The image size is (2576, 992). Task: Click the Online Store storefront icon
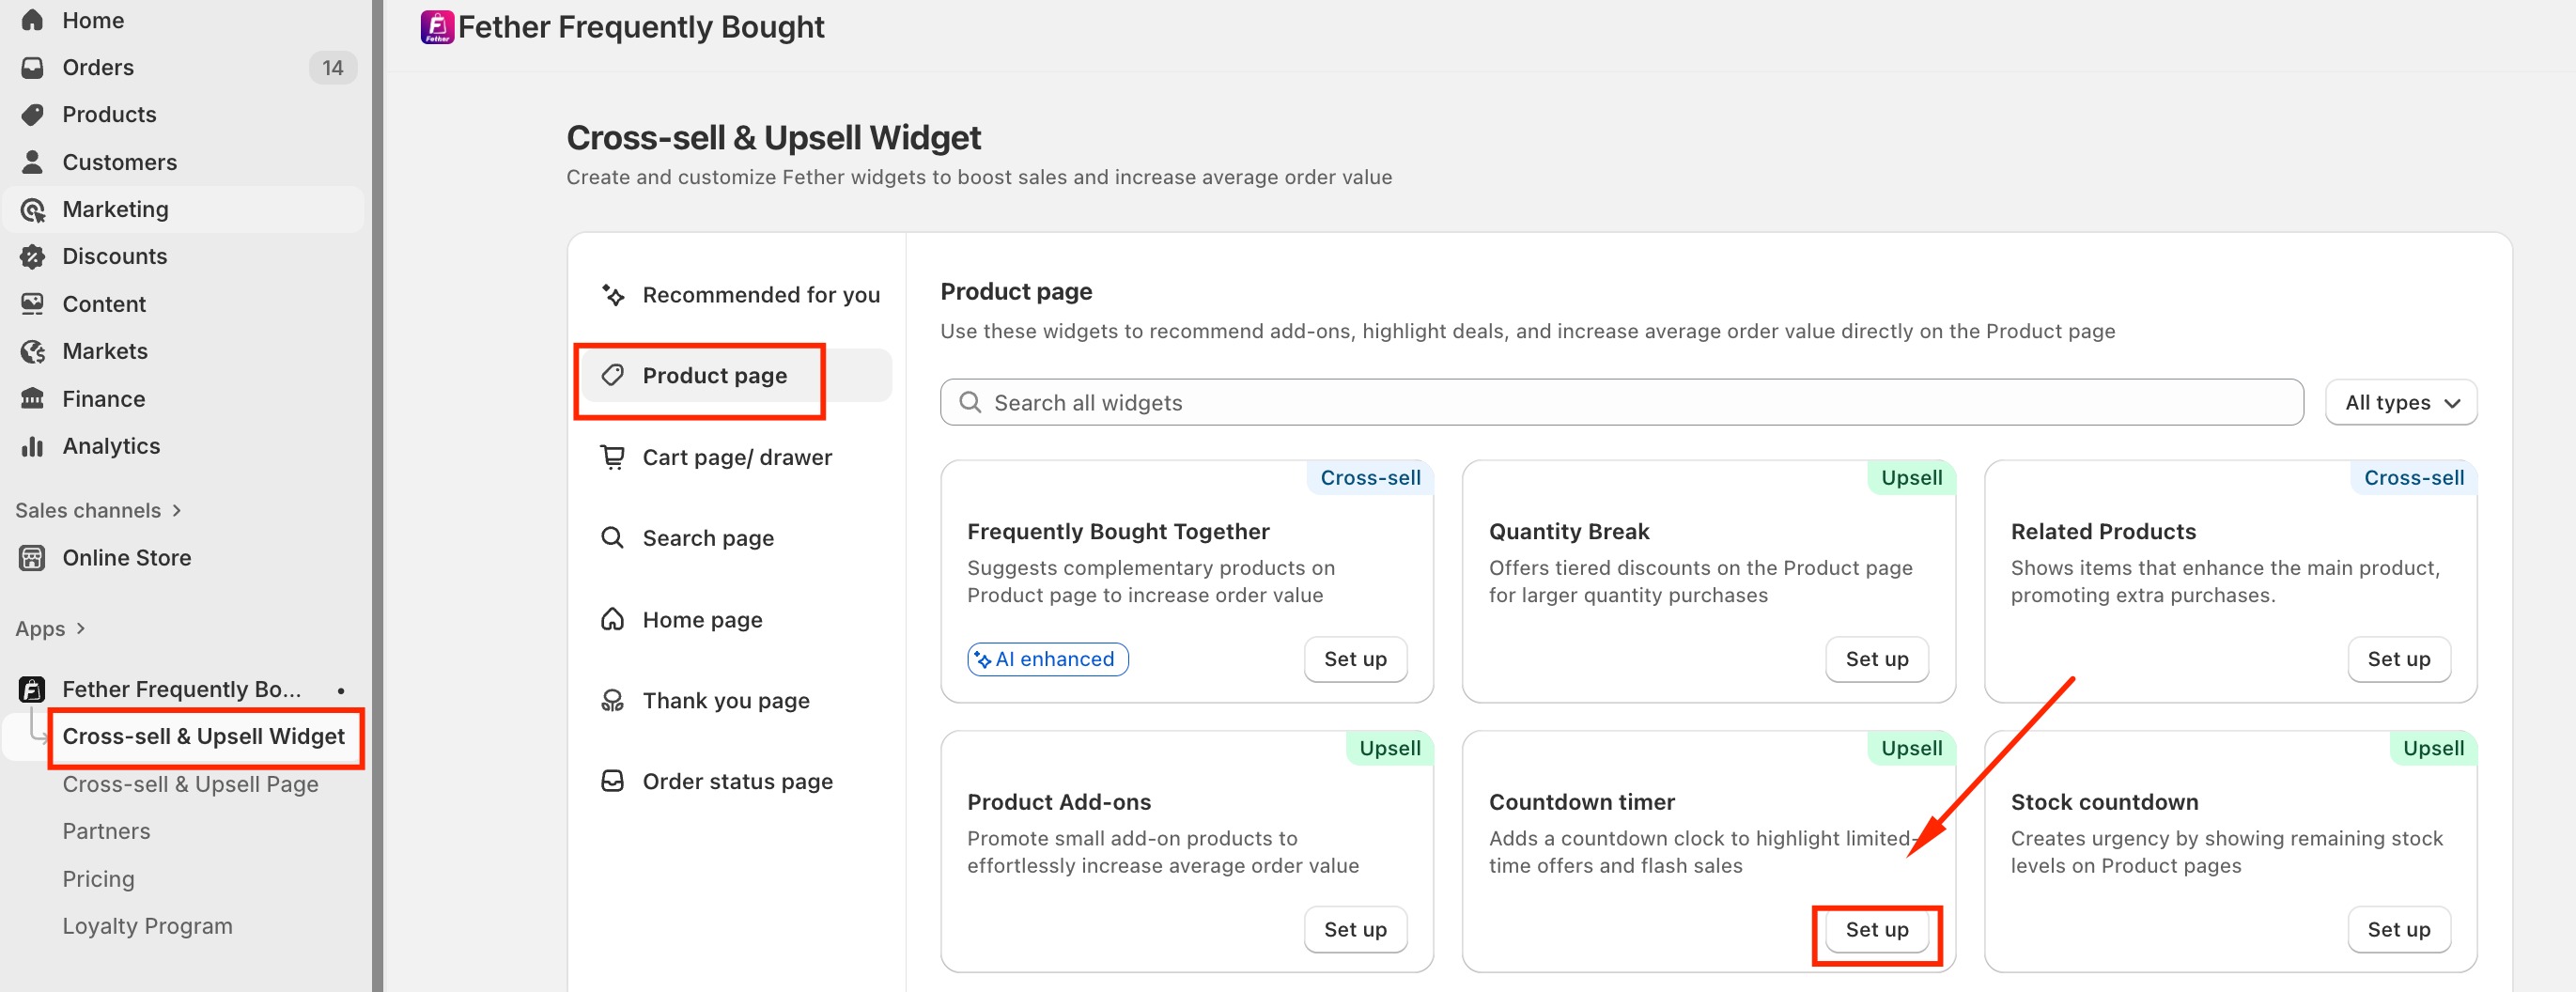tap(32, 558)
